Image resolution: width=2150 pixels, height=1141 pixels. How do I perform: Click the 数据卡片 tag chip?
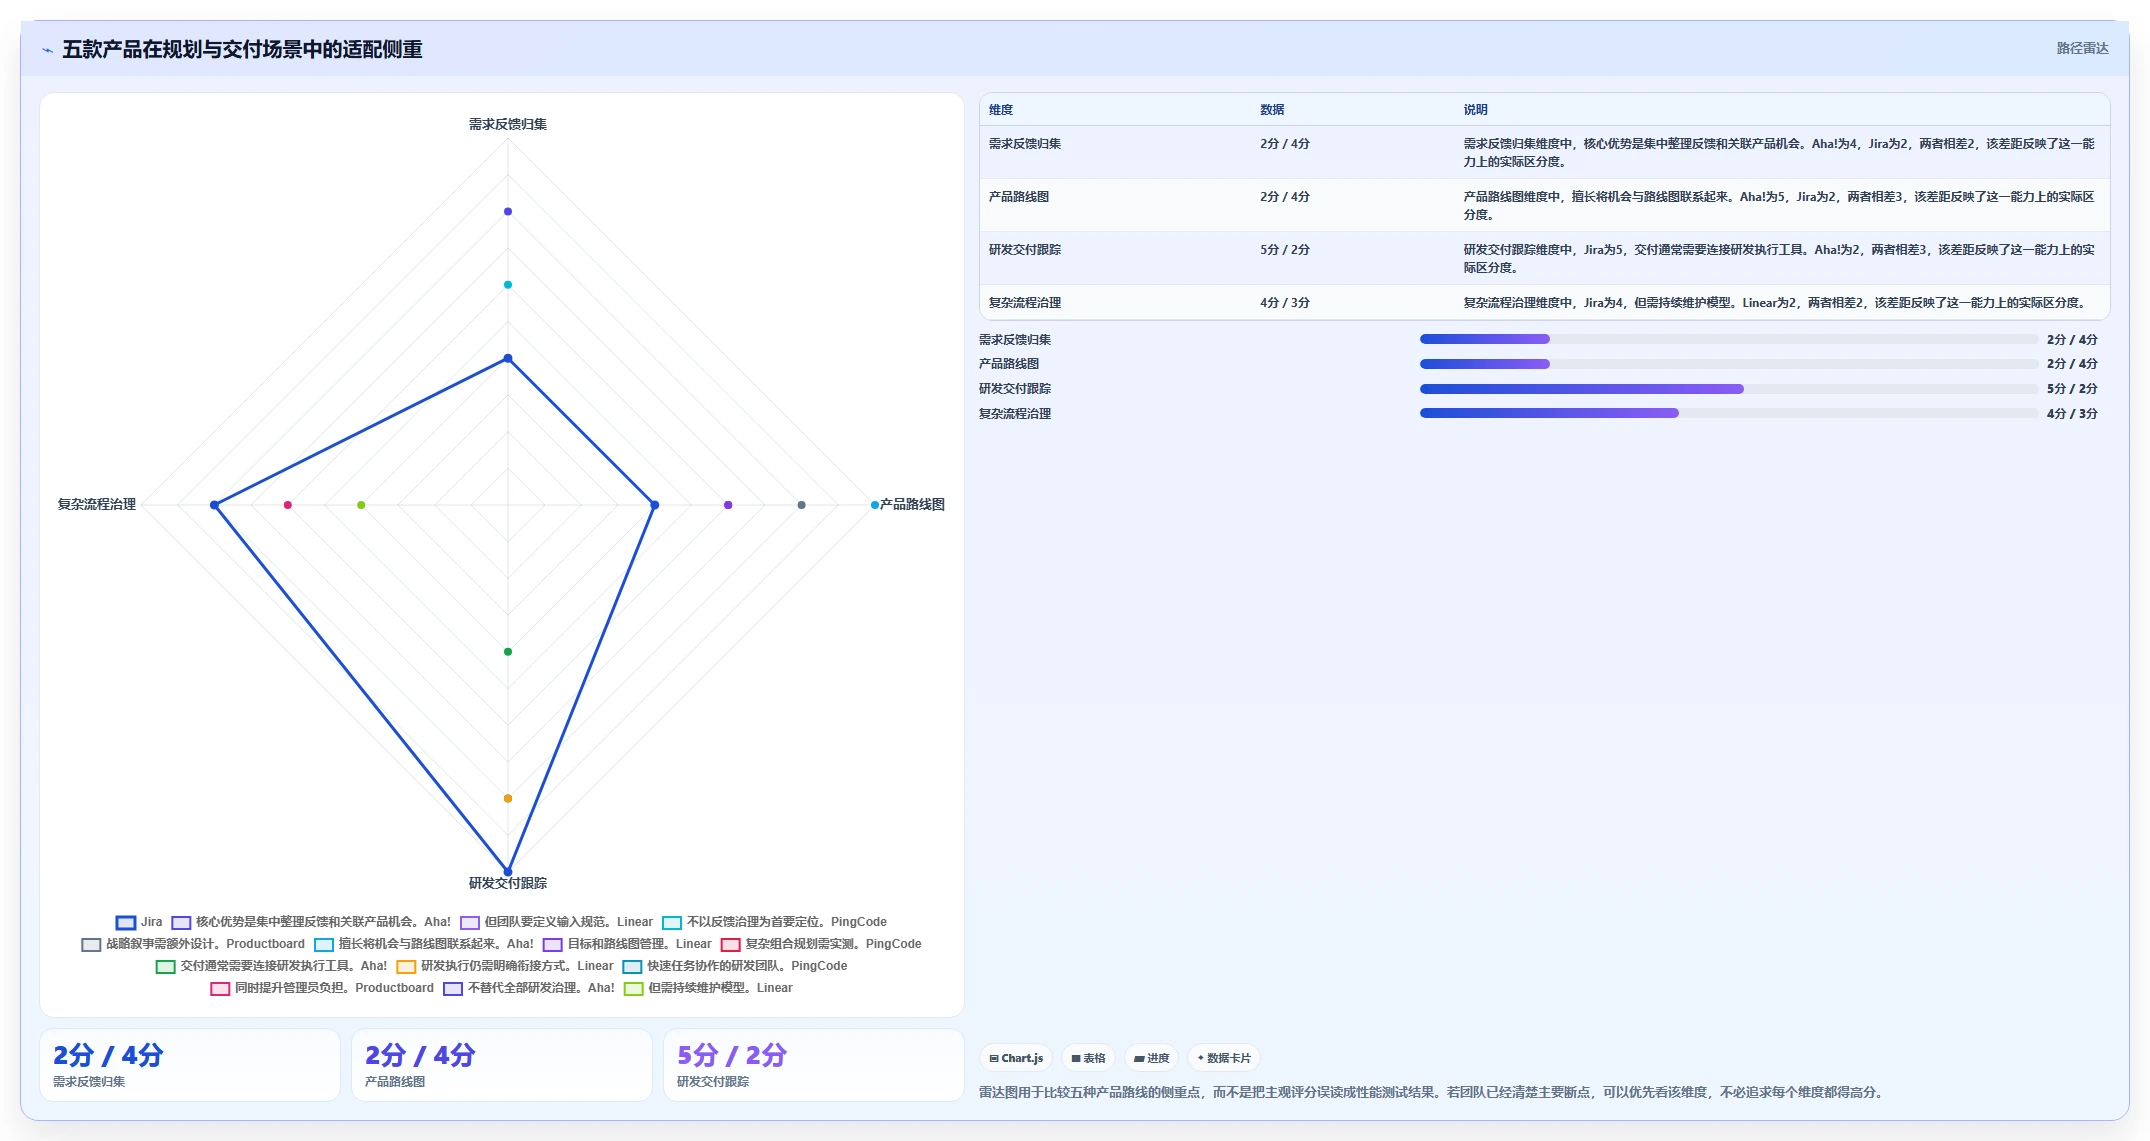[x=1224, y=1058]
